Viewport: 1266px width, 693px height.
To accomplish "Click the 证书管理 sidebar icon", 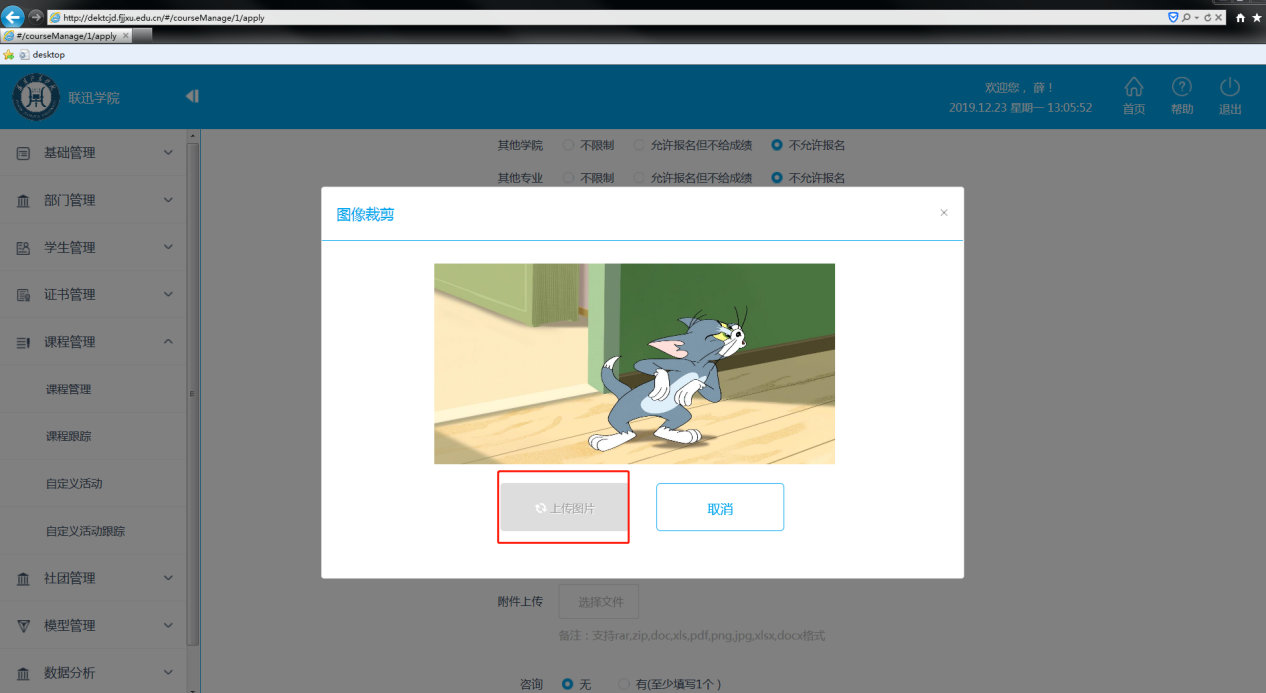I will [x=23, y=295].
